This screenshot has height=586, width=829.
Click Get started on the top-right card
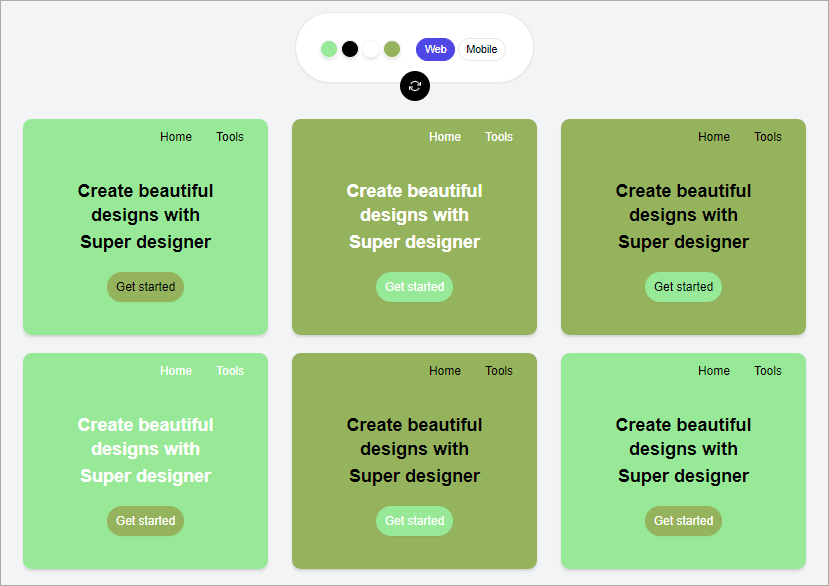tap(683, 287)
